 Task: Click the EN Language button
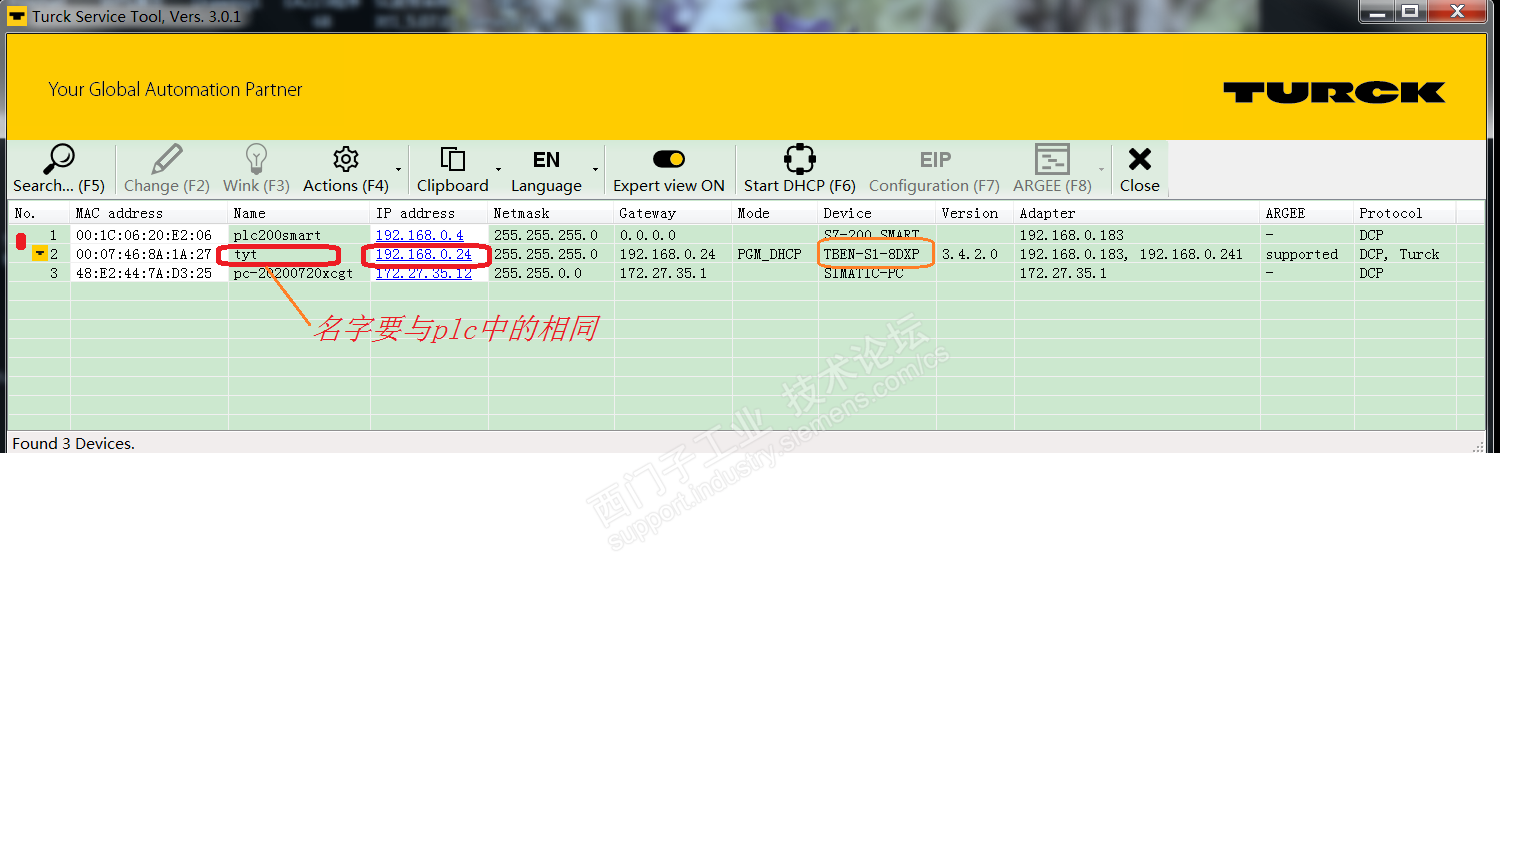click(x=546, y=168)
